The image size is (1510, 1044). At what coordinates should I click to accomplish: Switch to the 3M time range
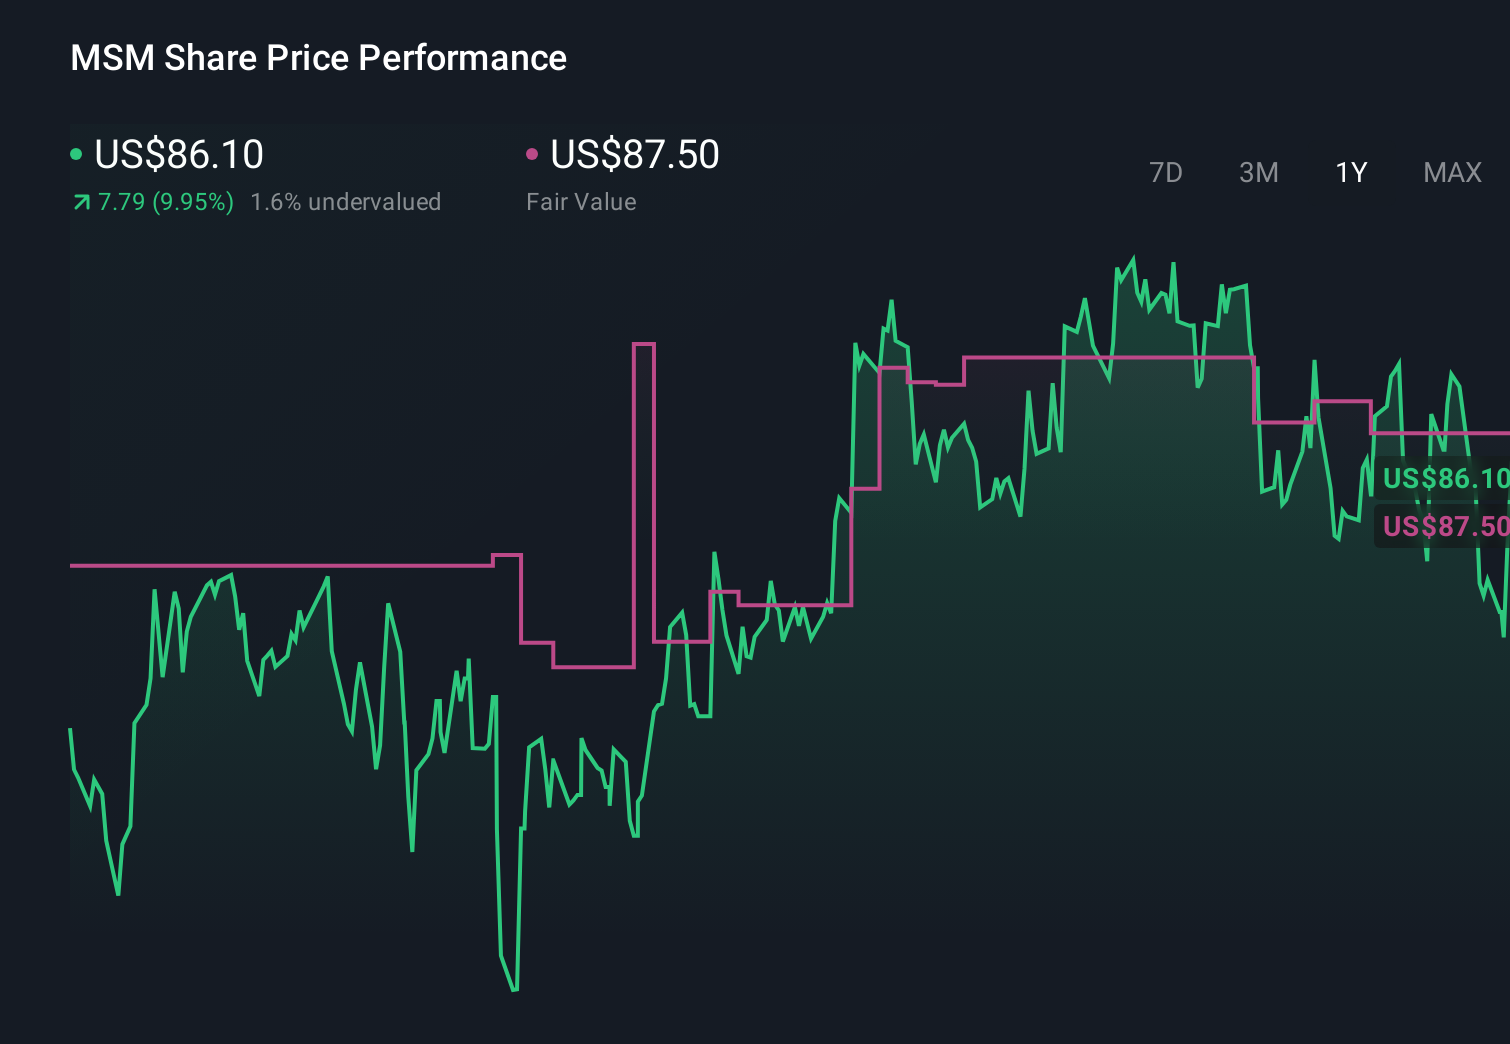point(1258,172)
